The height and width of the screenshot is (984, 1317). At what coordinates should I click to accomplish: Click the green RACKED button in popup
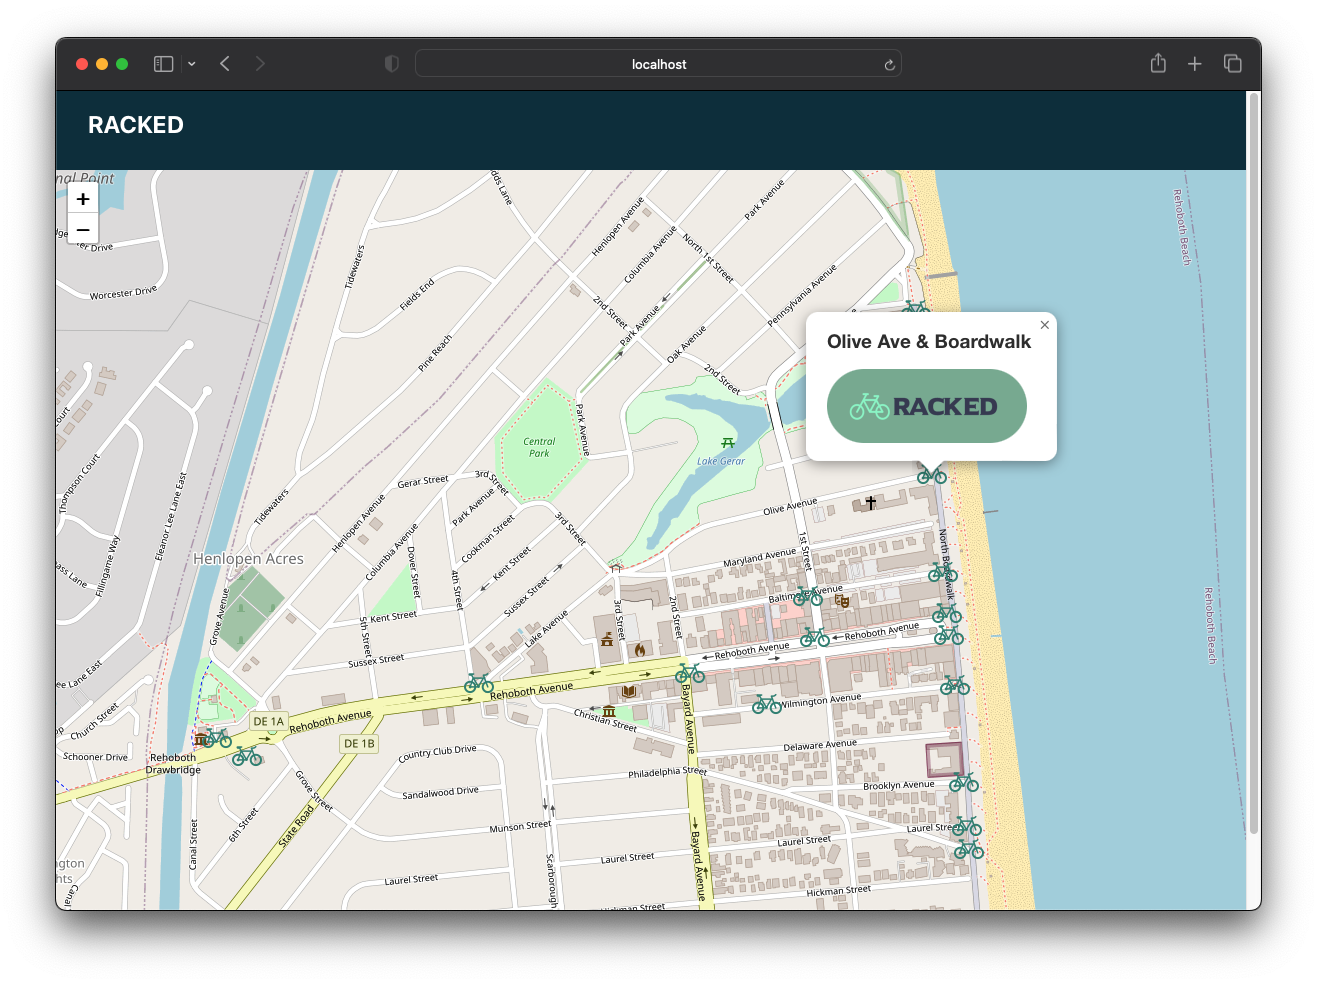[927, 406]
